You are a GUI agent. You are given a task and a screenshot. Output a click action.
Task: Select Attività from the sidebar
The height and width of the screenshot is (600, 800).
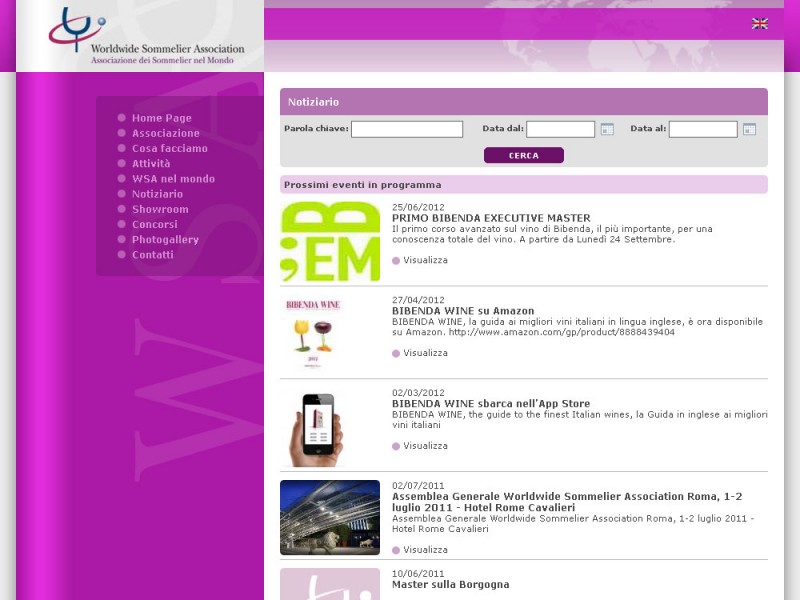point(151,163)
